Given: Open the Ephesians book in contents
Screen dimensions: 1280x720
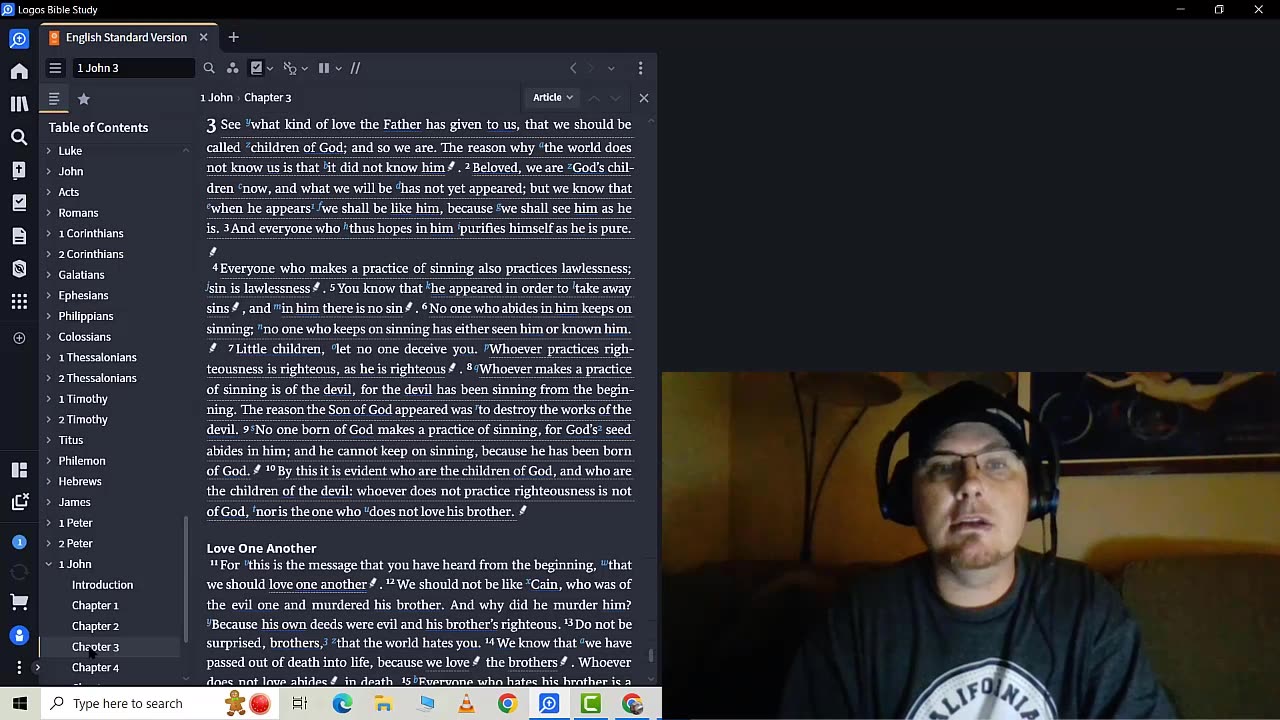Looking at the screenshot, I should 83,295.
